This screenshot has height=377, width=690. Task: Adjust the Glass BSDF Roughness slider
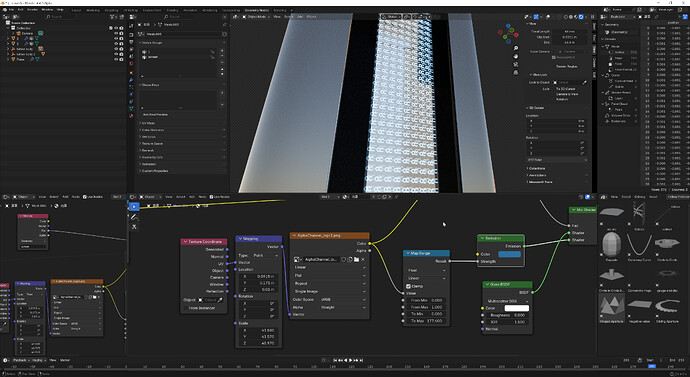[x=507, y=315]
